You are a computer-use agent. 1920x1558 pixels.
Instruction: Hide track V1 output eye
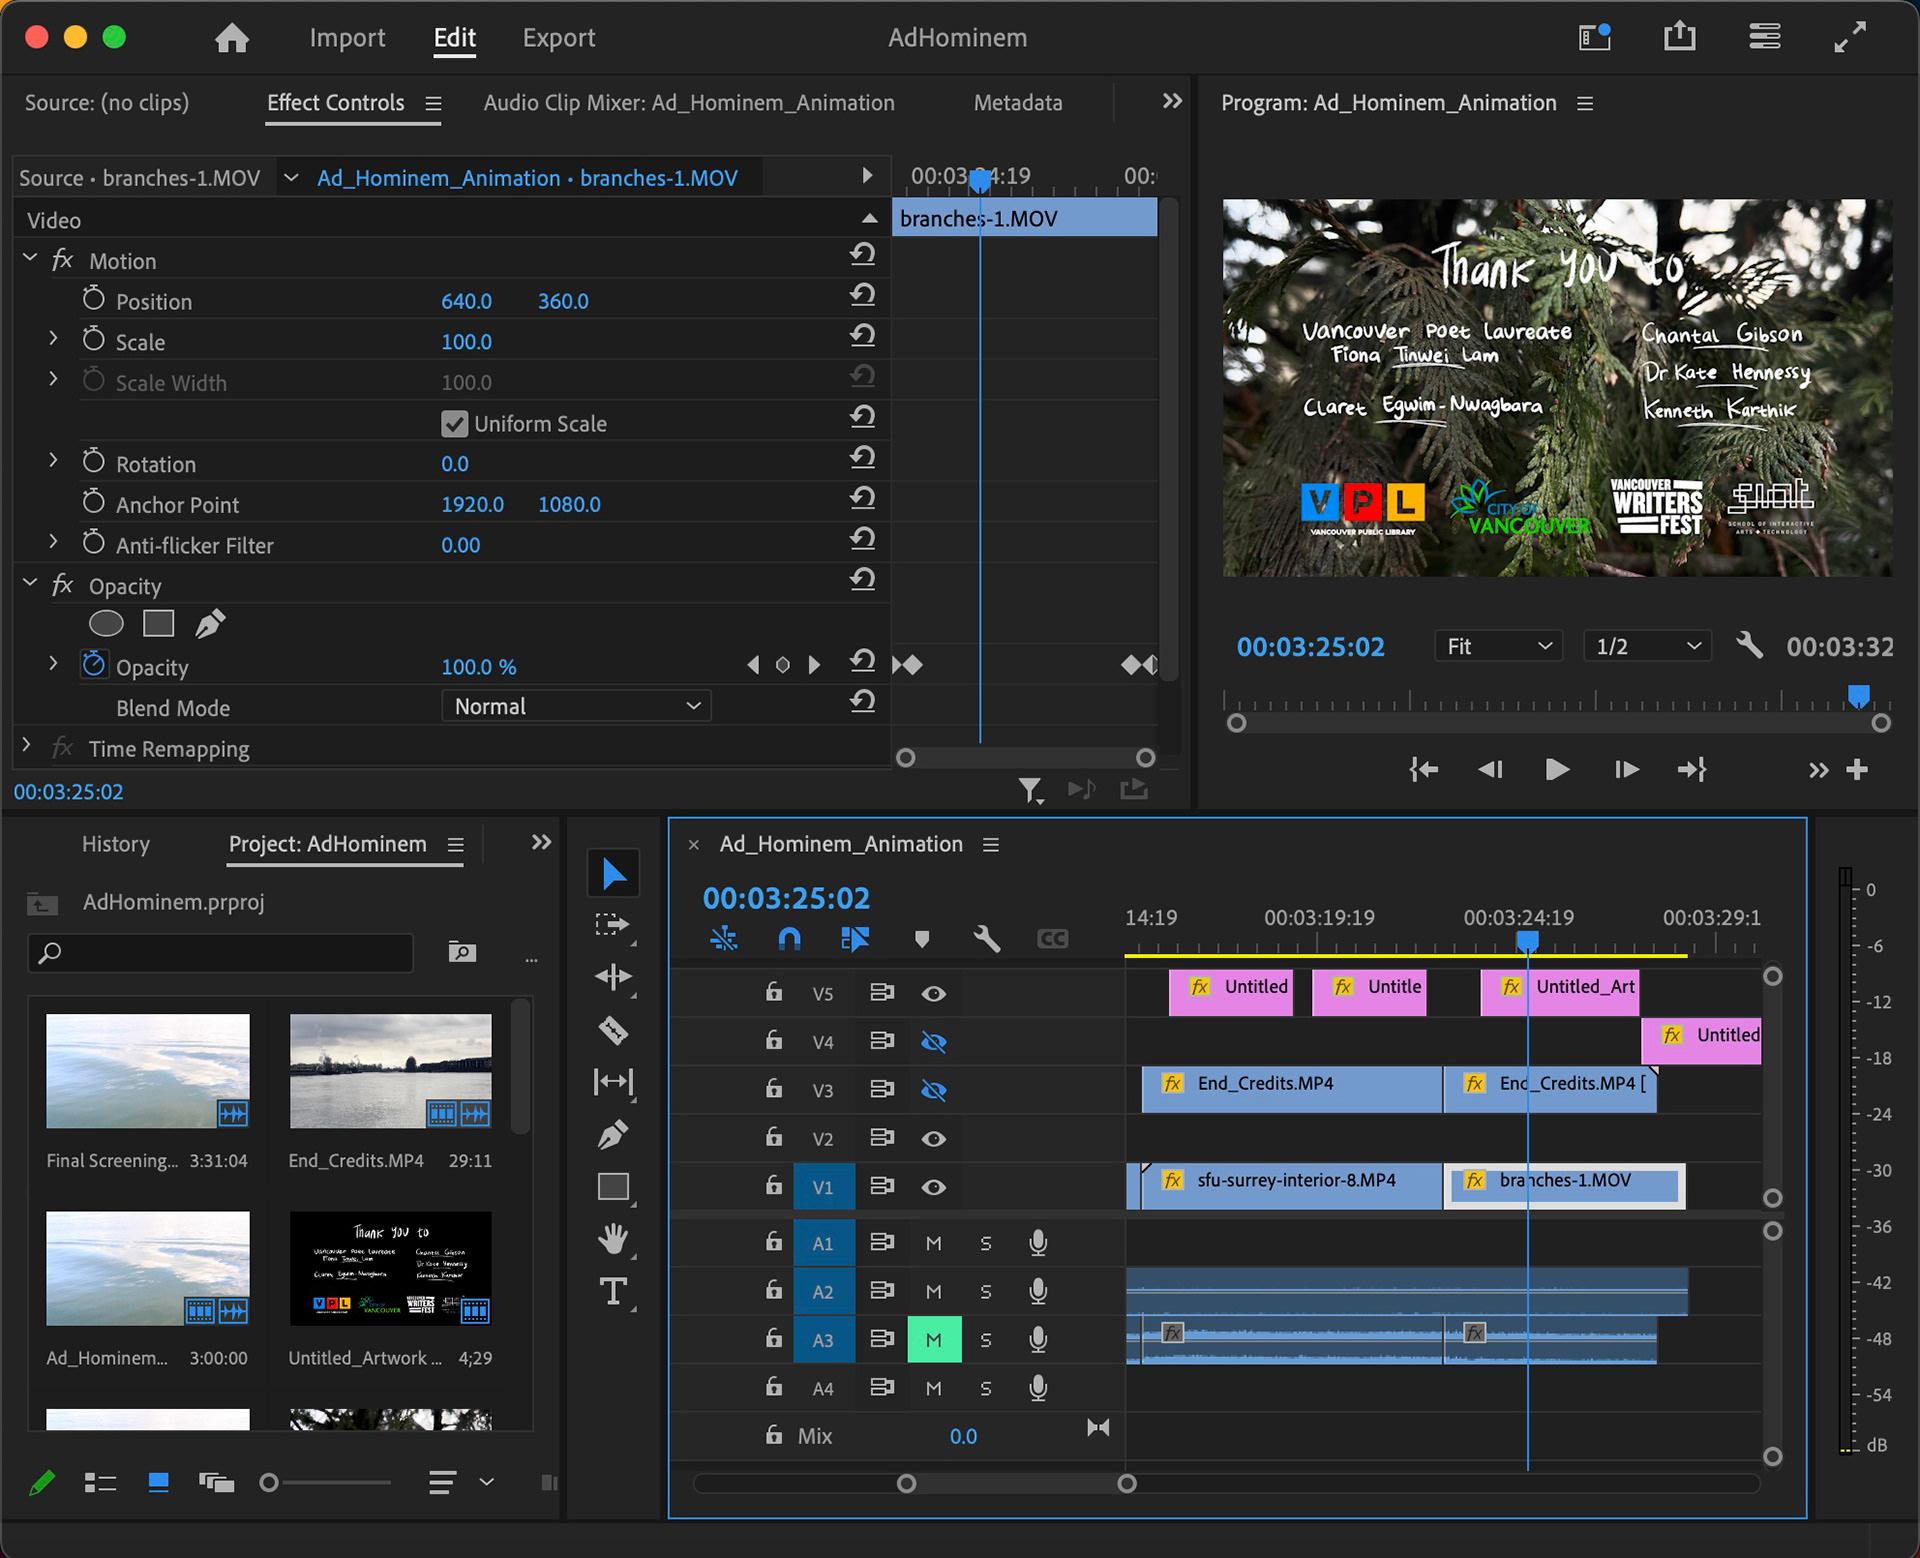pos(933,1187)
